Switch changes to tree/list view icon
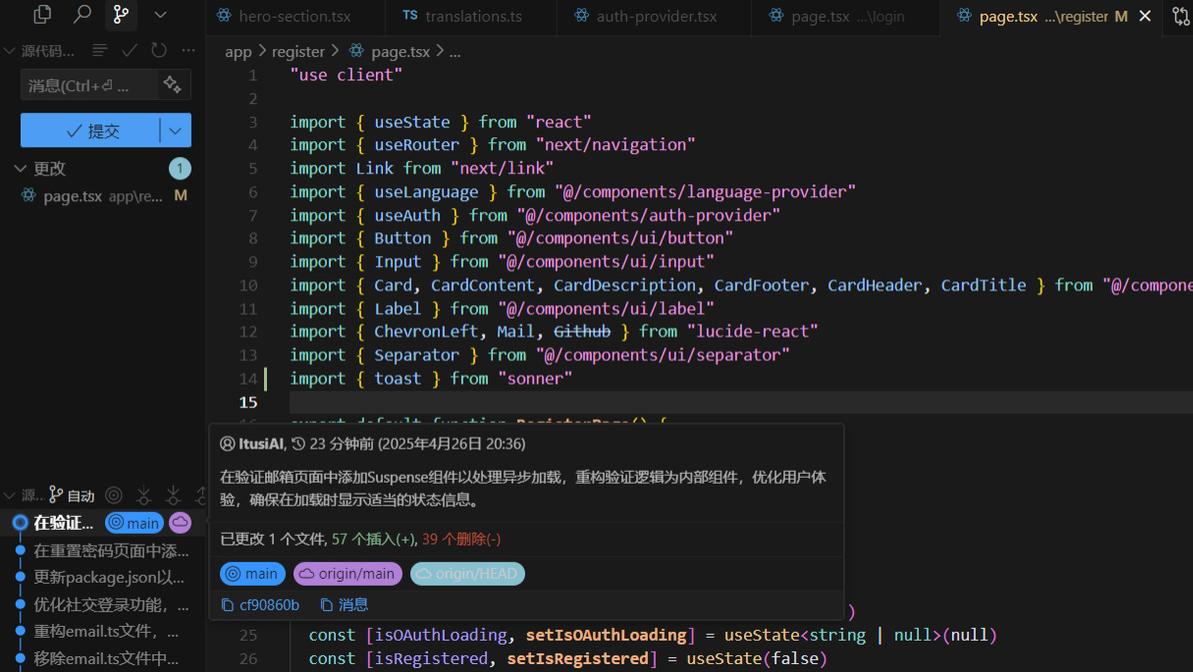The width and height of the screenshot is (1193, 672). tap(100, 50)
